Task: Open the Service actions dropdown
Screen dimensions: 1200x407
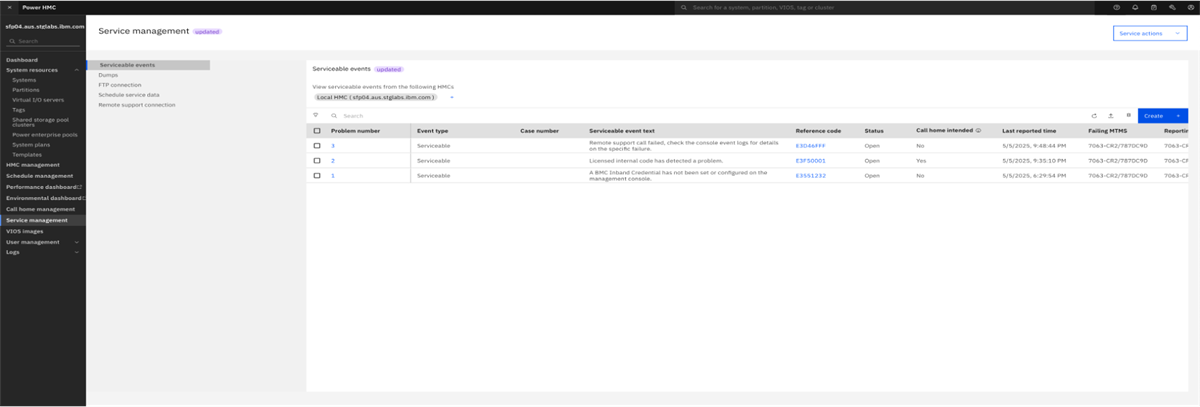Action: pos(1149,33)
